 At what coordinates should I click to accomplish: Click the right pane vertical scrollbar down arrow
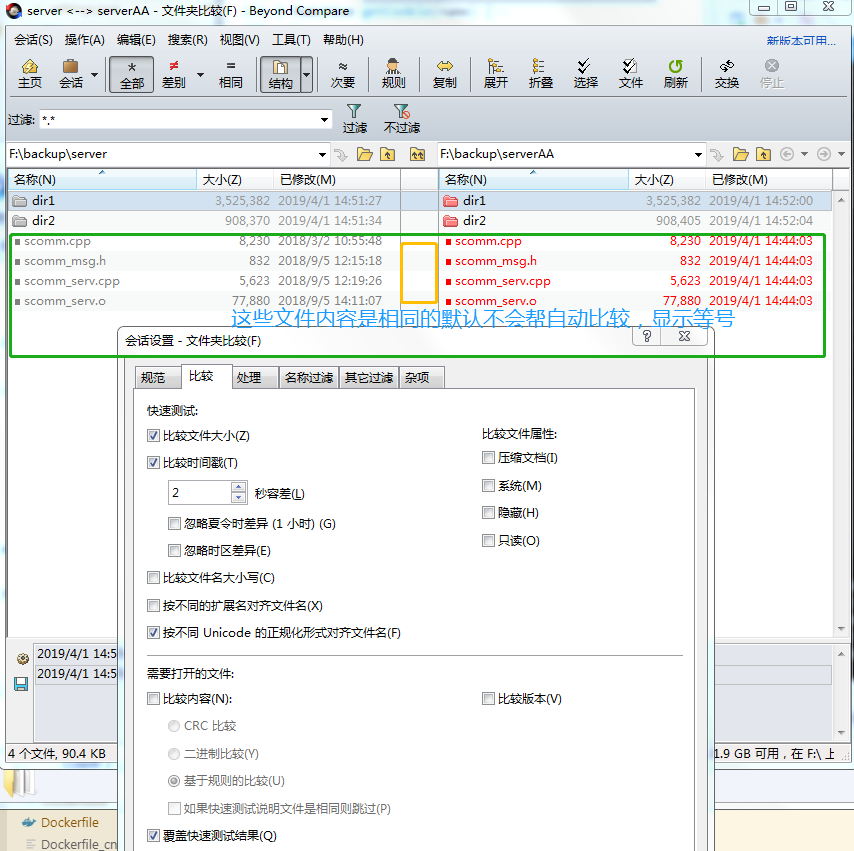click(841, 629)
